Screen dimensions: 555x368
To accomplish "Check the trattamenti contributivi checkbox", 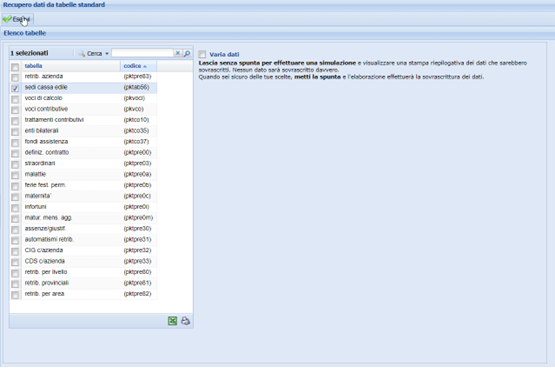I will pos(15,121).
